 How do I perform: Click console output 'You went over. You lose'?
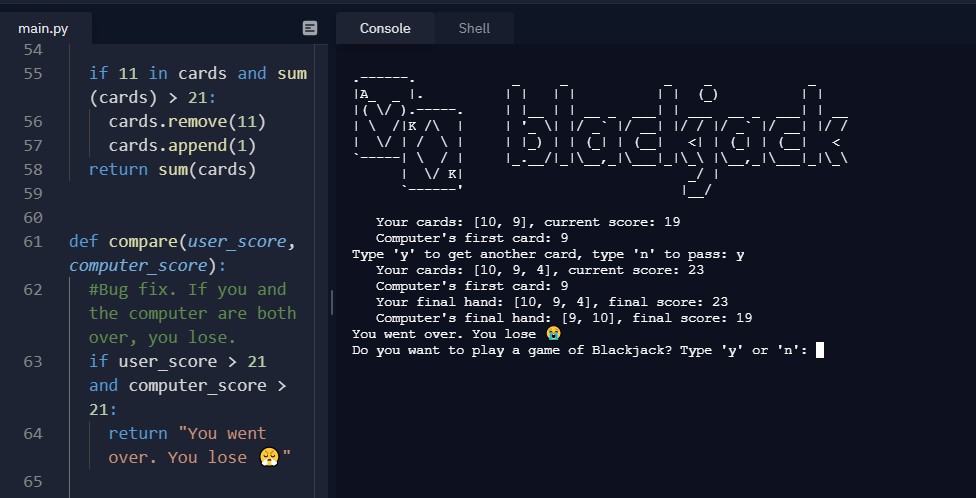pyautogui.click(x=456, y=334)
